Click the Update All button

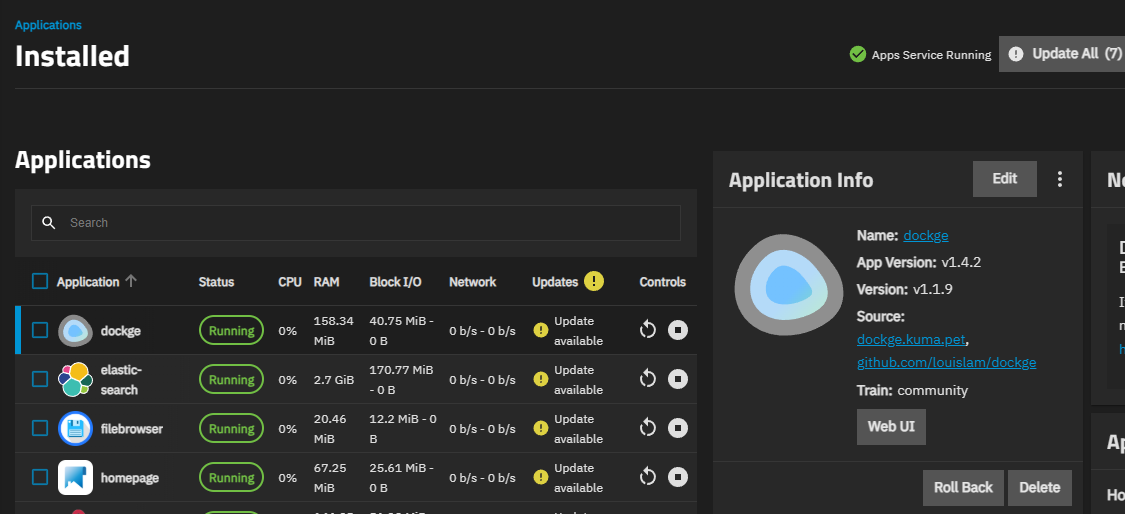1062,54
